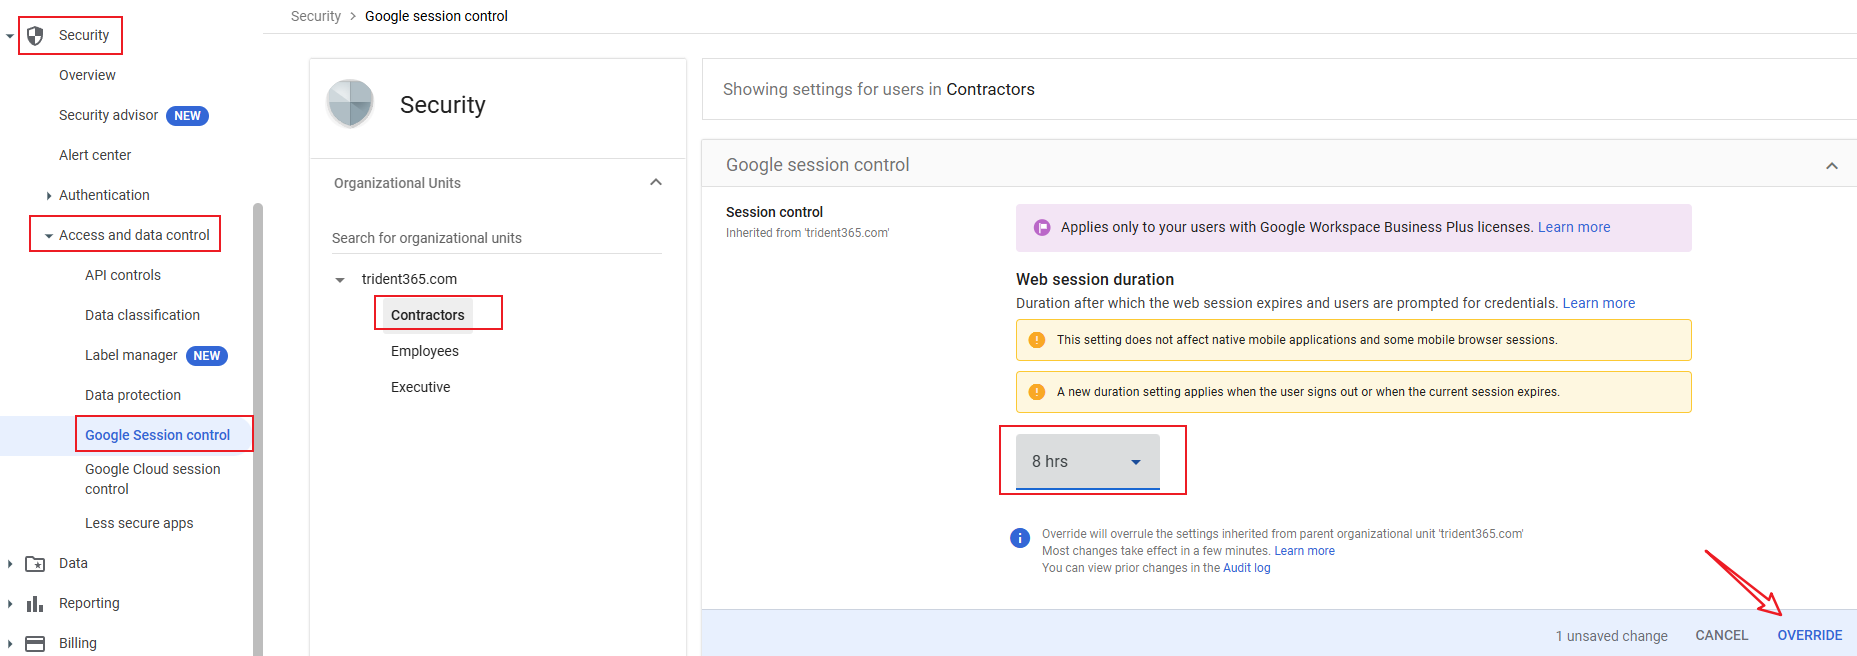Image resolution: width=1857 pixels, height=656 pixels.
Task: Click the Billing card icon
Action: click(35, 644)
